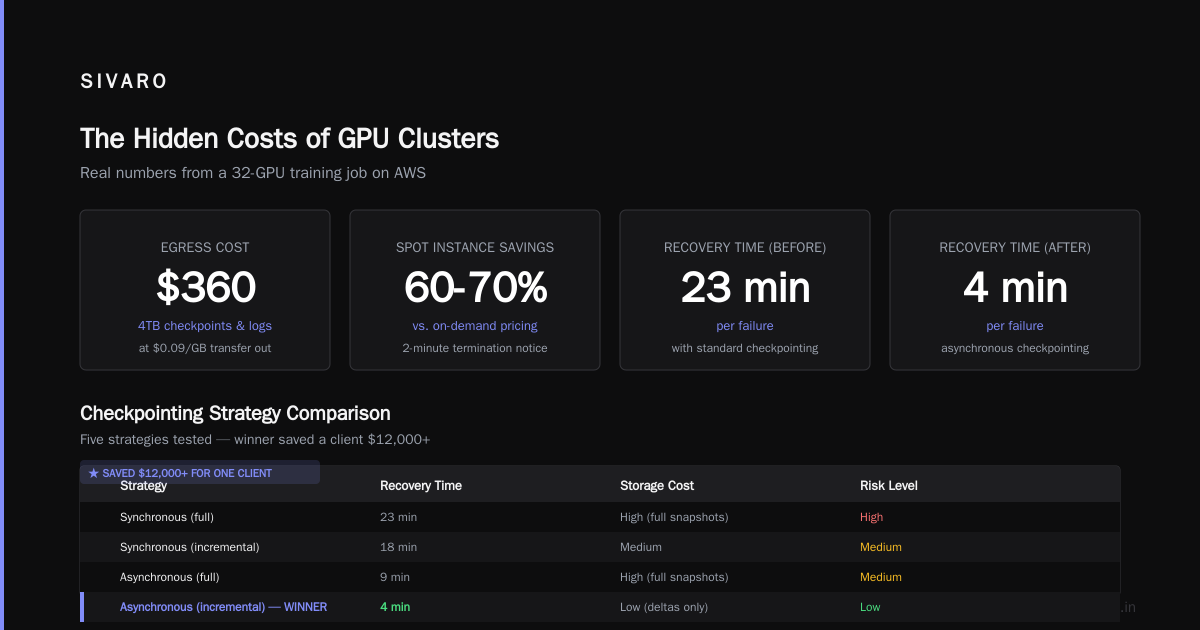Click the 'RECOVERY TIME (BEFORE)' card label
The image size is (1200, 630).
pos(745,247)
